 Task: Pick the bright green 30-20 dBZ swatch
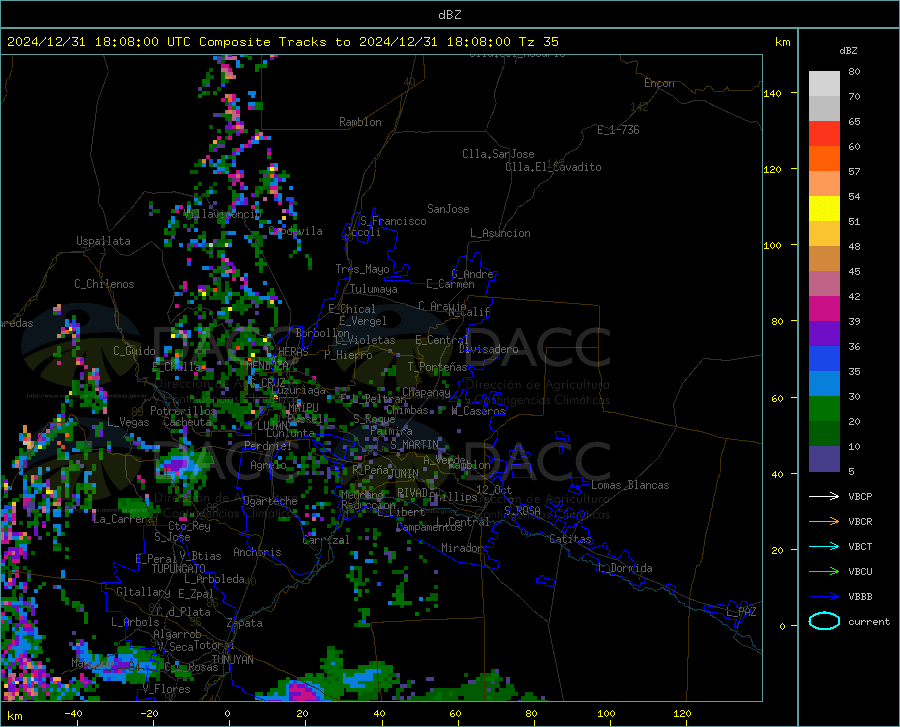pos(824,409)
